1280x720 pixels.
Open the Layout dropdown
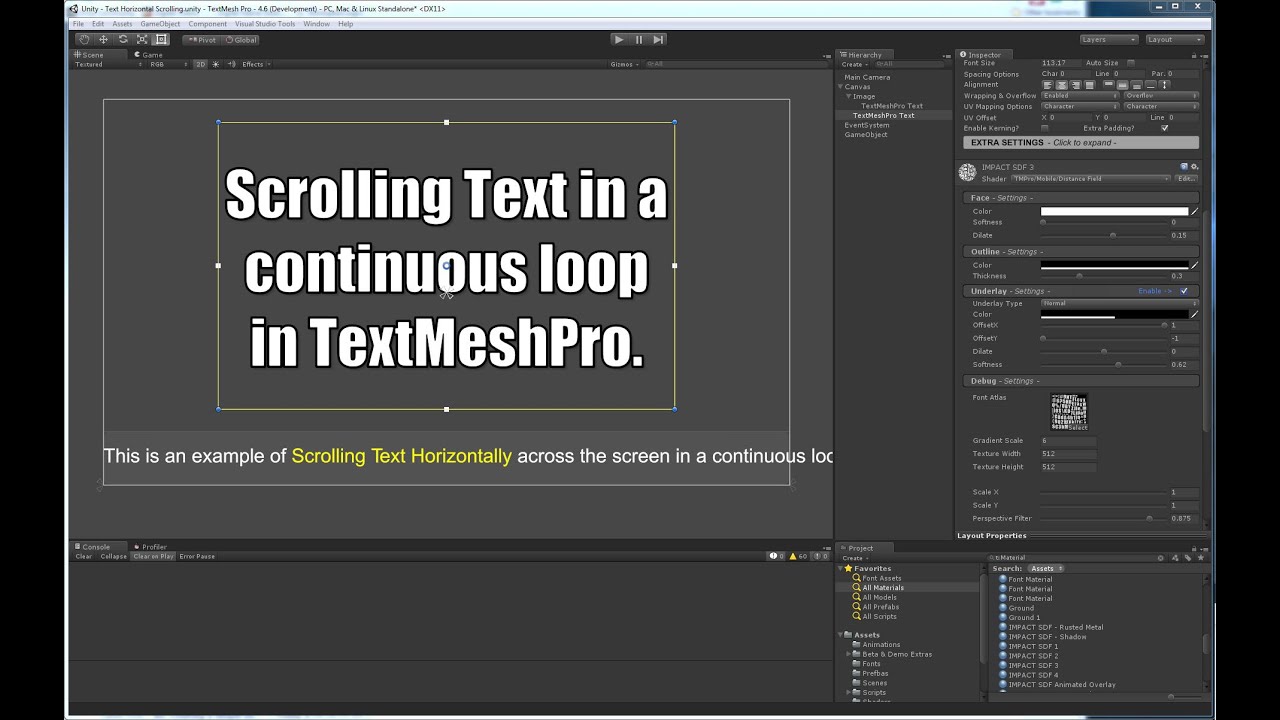[x=1174, y=39]
